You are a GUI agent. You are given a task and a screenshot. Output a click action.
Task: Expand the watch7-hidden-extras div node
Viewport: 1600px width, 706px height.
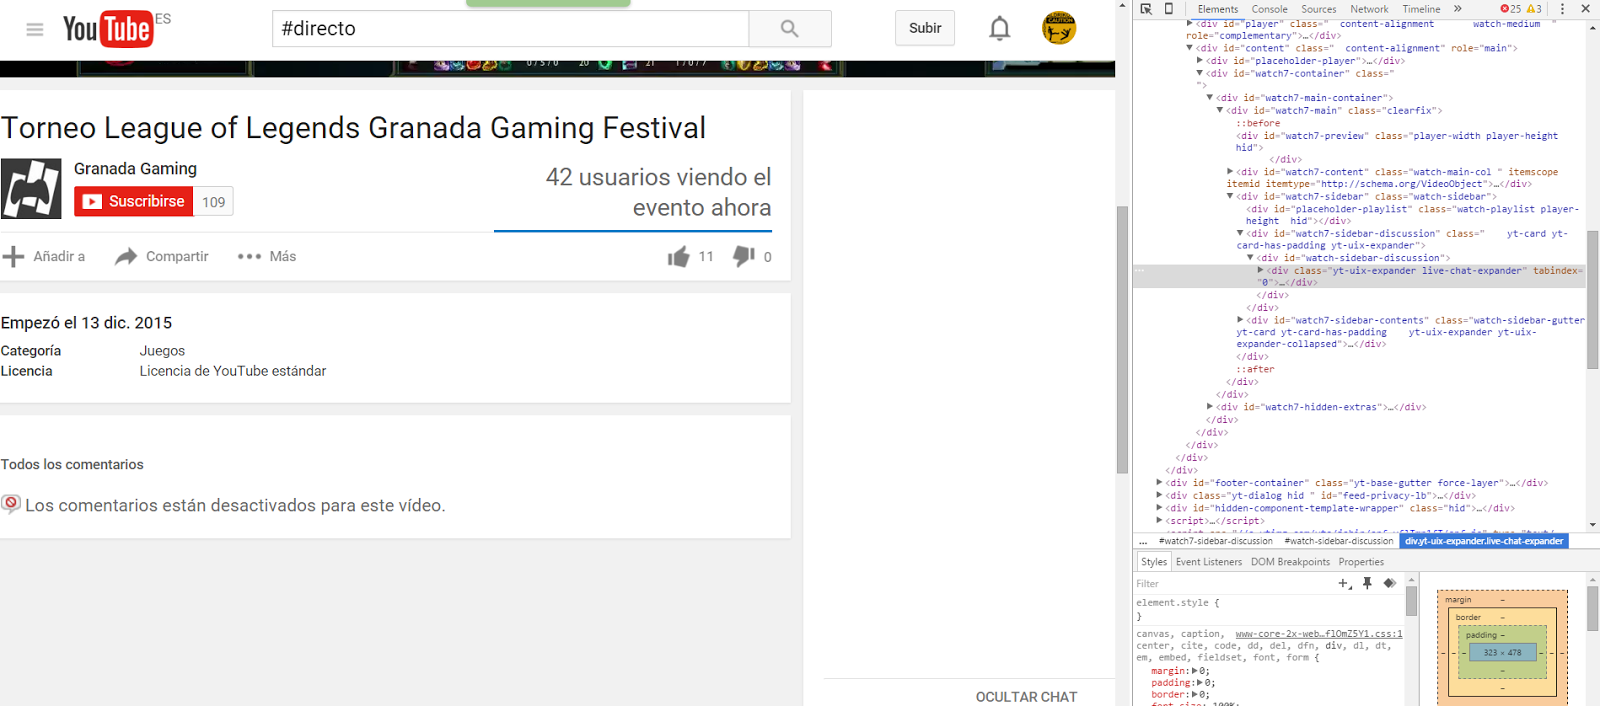coord(1210,407)
